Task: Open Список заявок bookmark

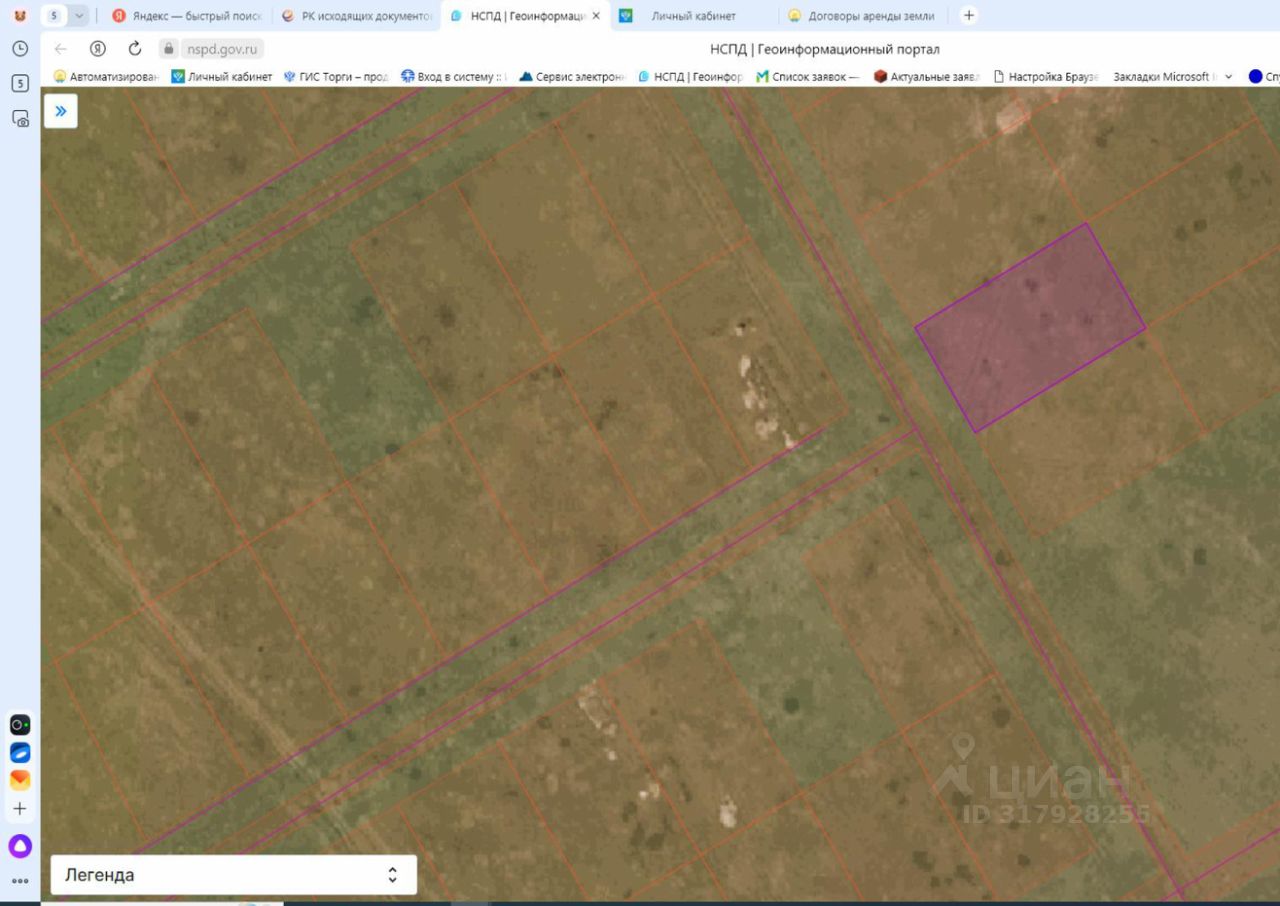Action: tap(808, 76)
